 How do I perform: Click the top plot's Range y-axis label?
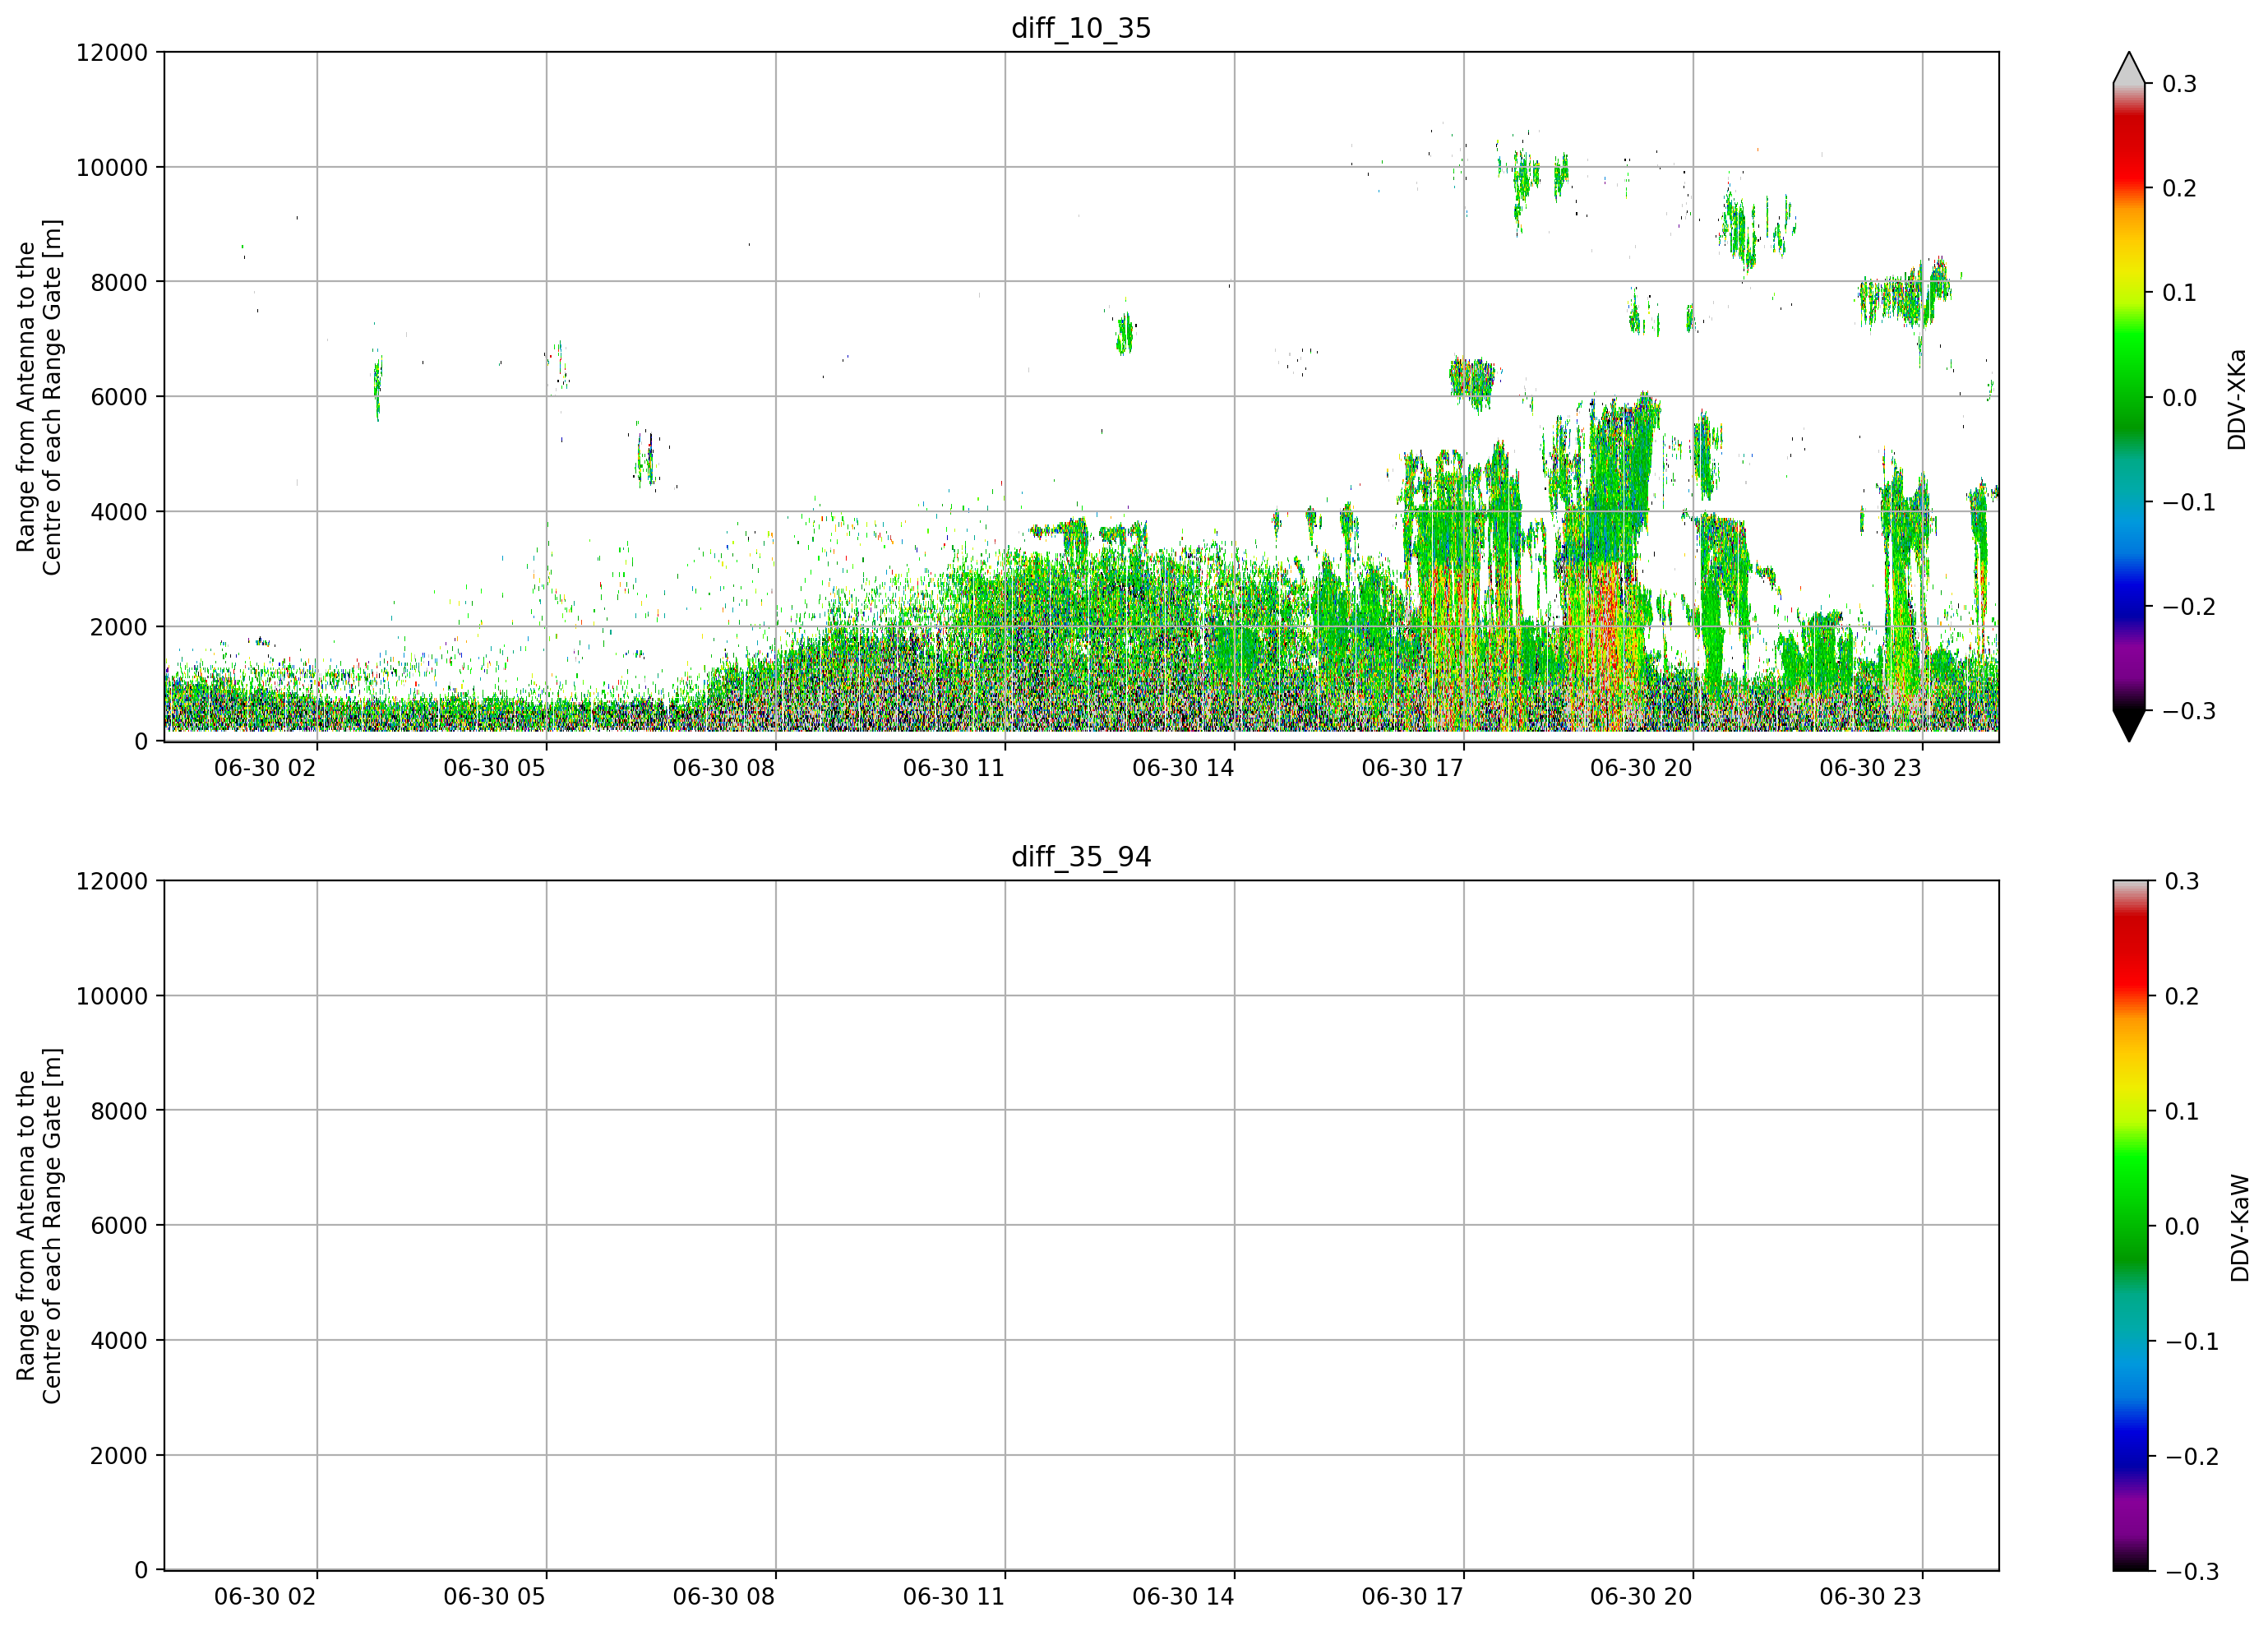[x=39, y=397]
